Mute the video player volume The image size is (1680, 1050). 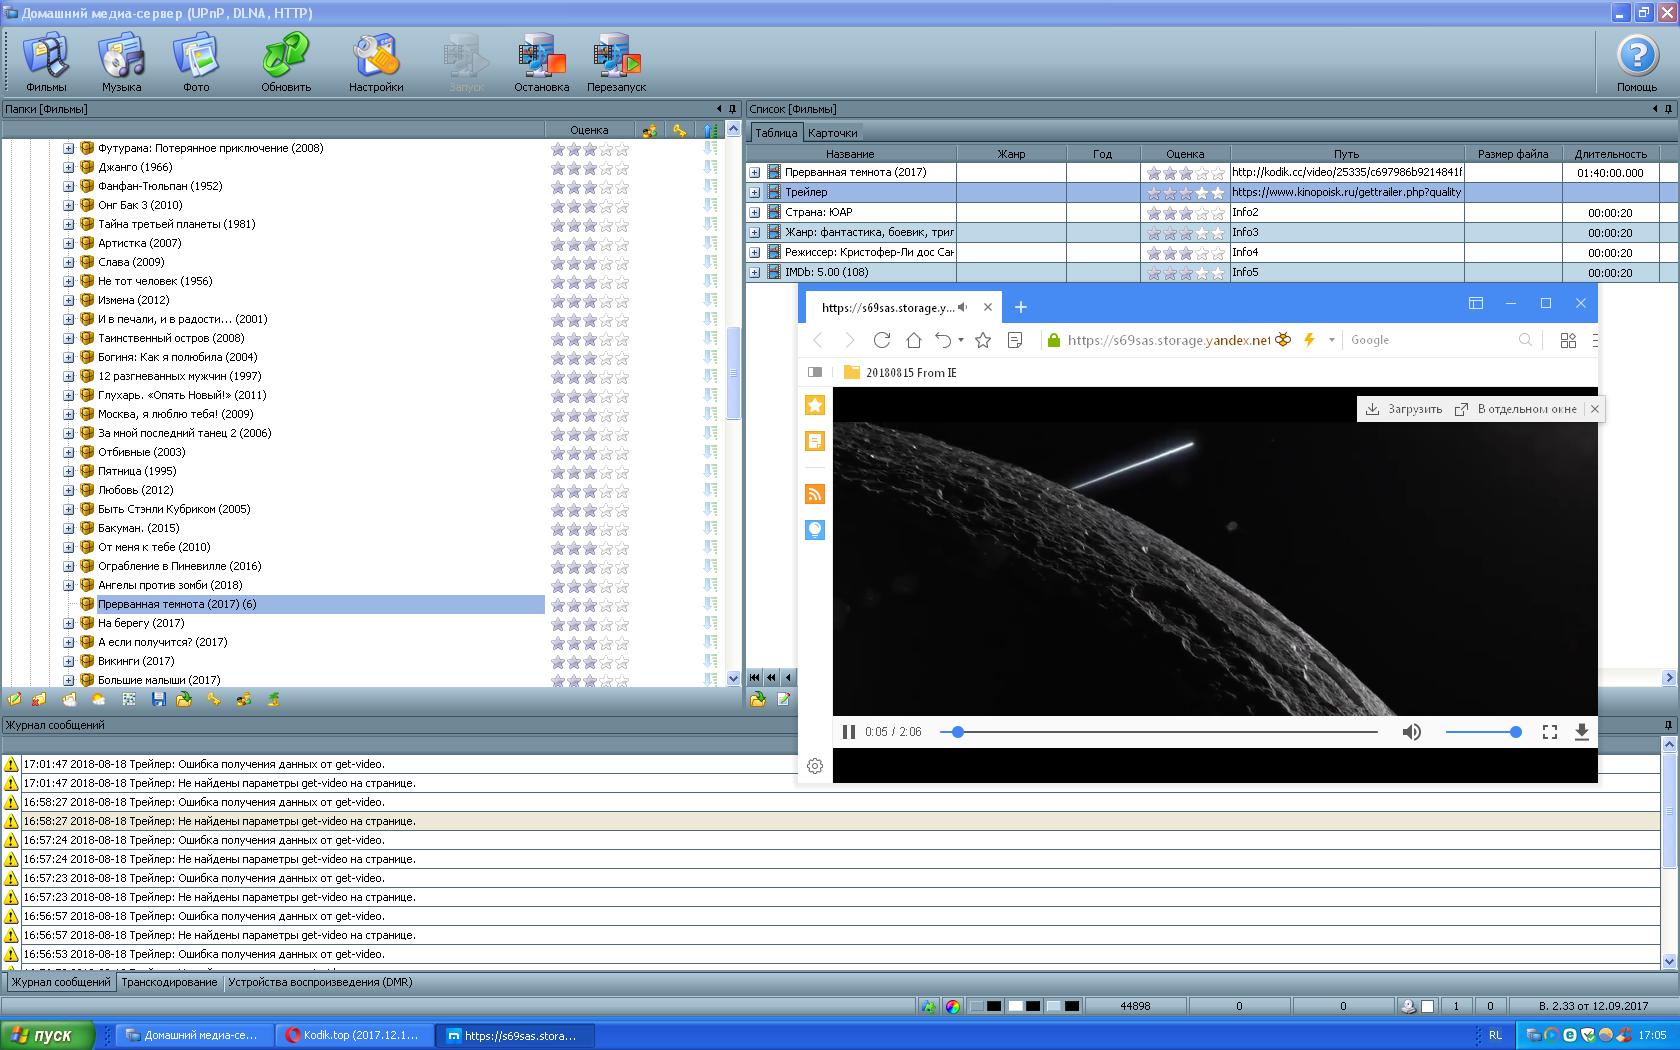[1411, 732]
